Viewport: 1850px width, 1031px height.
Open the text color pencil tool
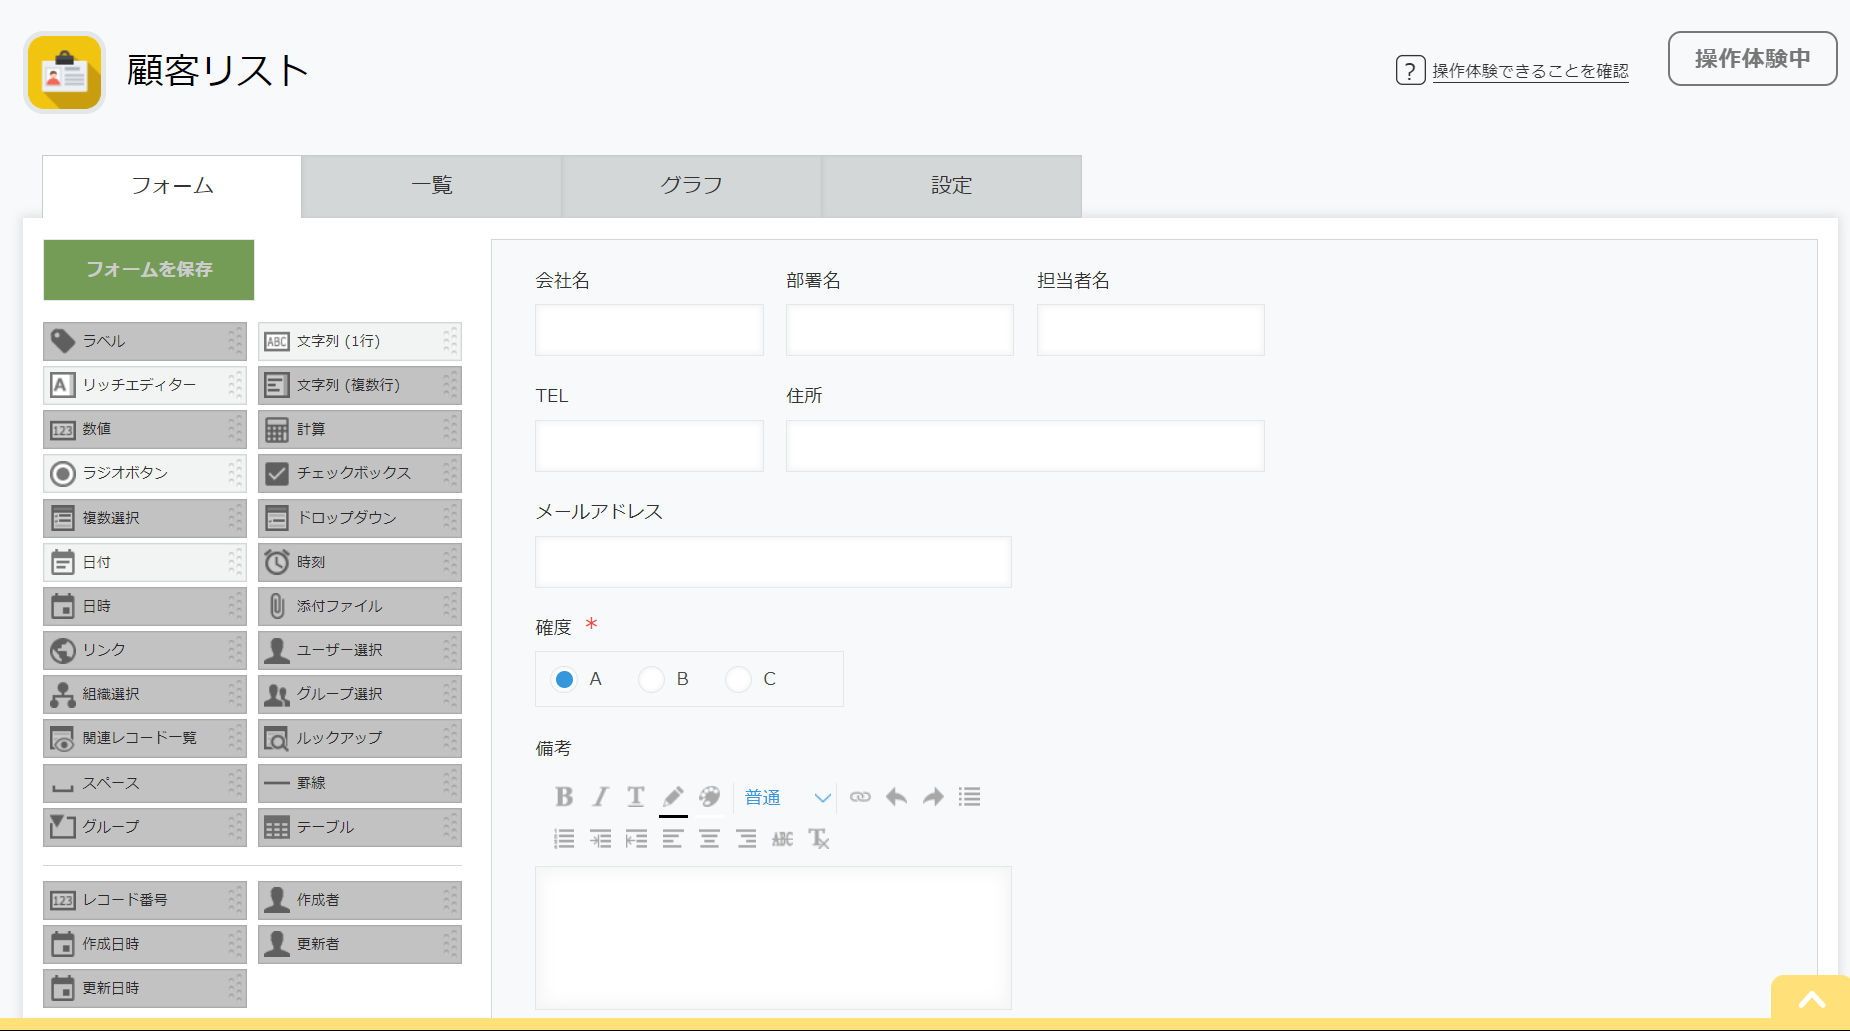click(x=672, y=795)
